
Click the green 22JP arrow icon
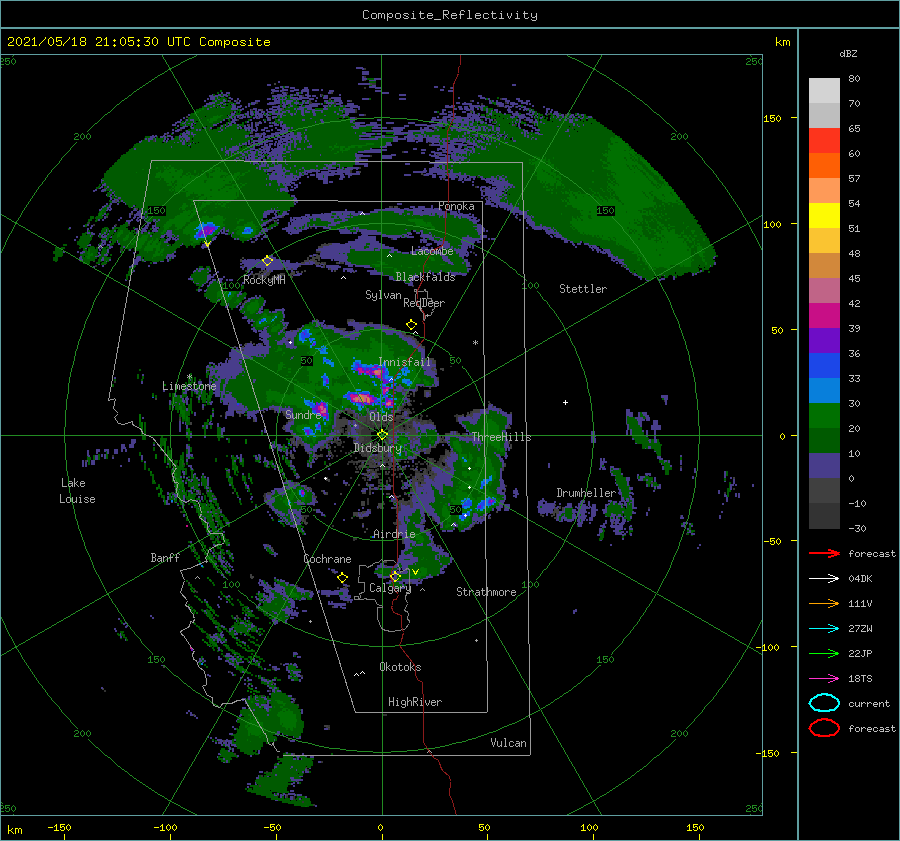tap(824, 653)
